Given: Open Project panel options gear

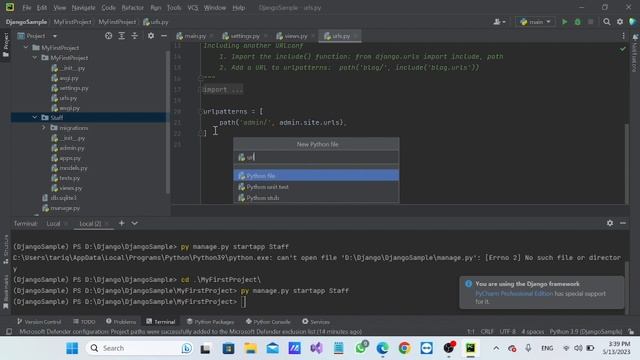Looking at the screenshot, I should [x=151, y=36].
